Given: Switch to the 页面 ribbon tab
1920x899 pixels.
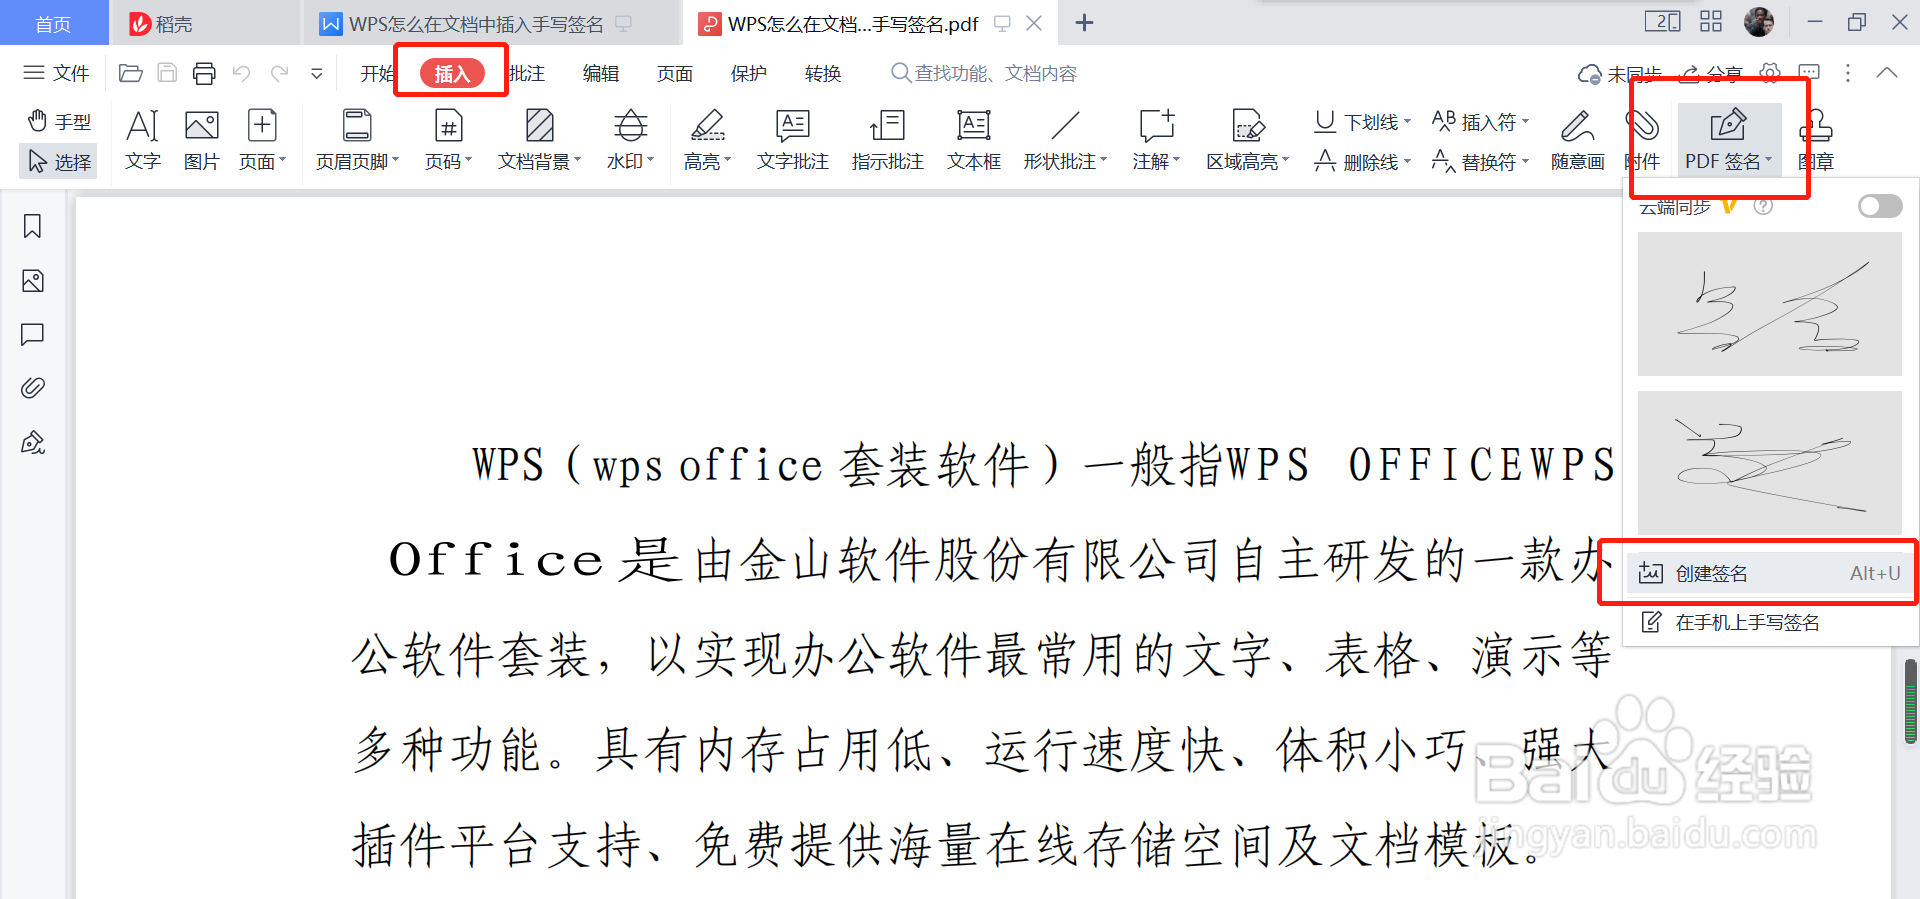Looking at the screenshot, I should pos(675,73).
